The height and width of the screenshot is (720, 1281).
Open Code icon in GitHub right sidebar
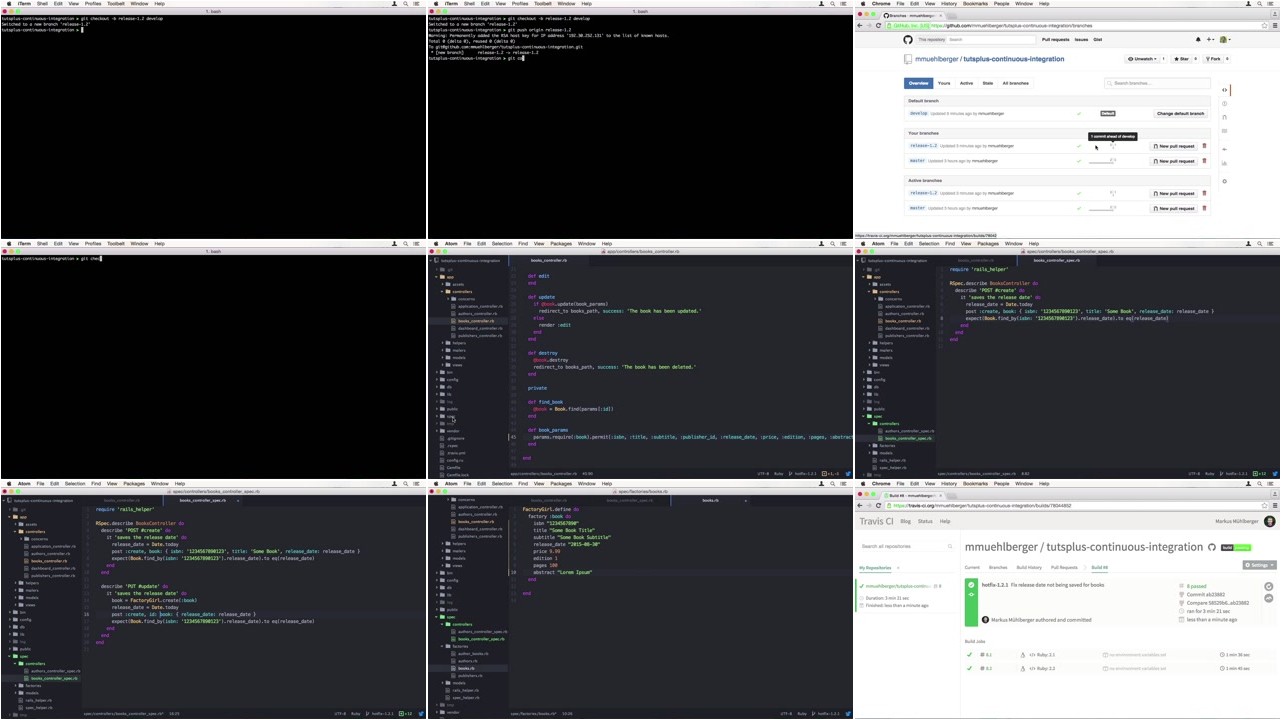pyautogui.click(x=1224, y=90)
